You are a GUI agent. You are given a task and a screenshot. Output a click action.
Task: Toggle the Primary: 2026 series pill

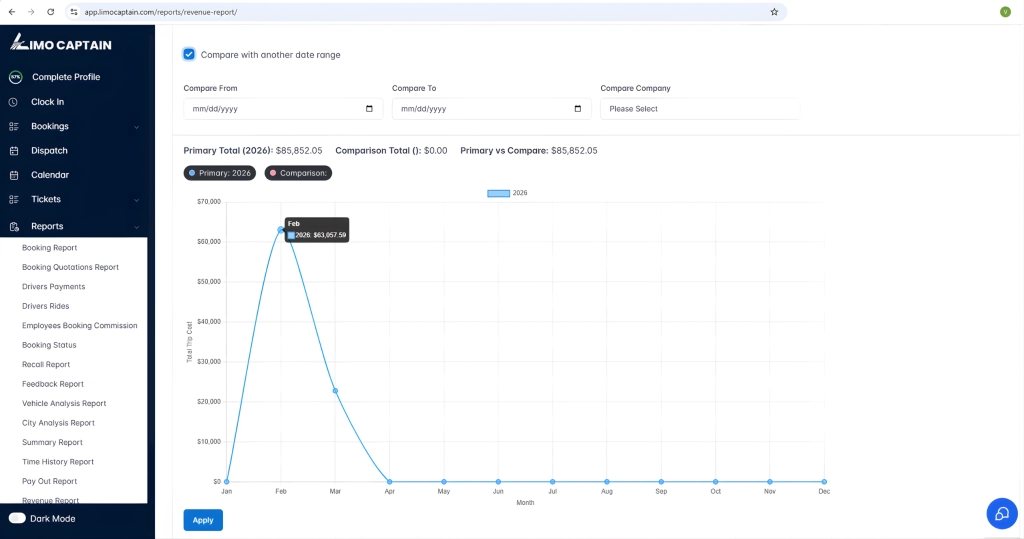220,173
